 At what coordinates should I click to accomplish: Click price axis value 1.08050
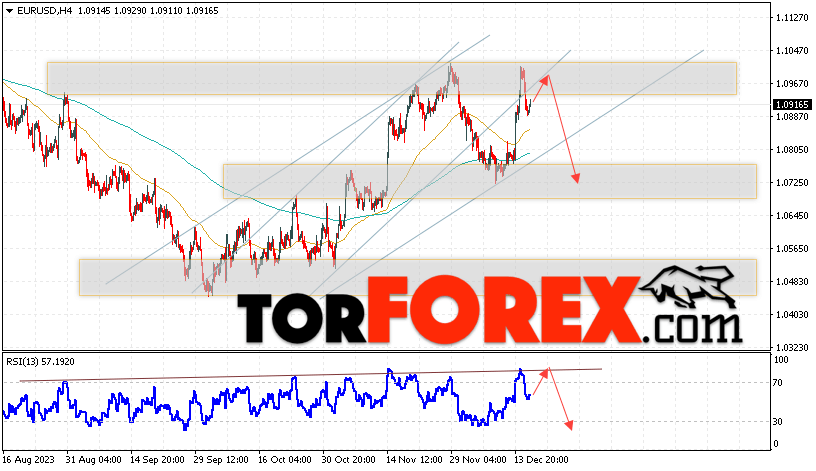click(x=792, y=149)
